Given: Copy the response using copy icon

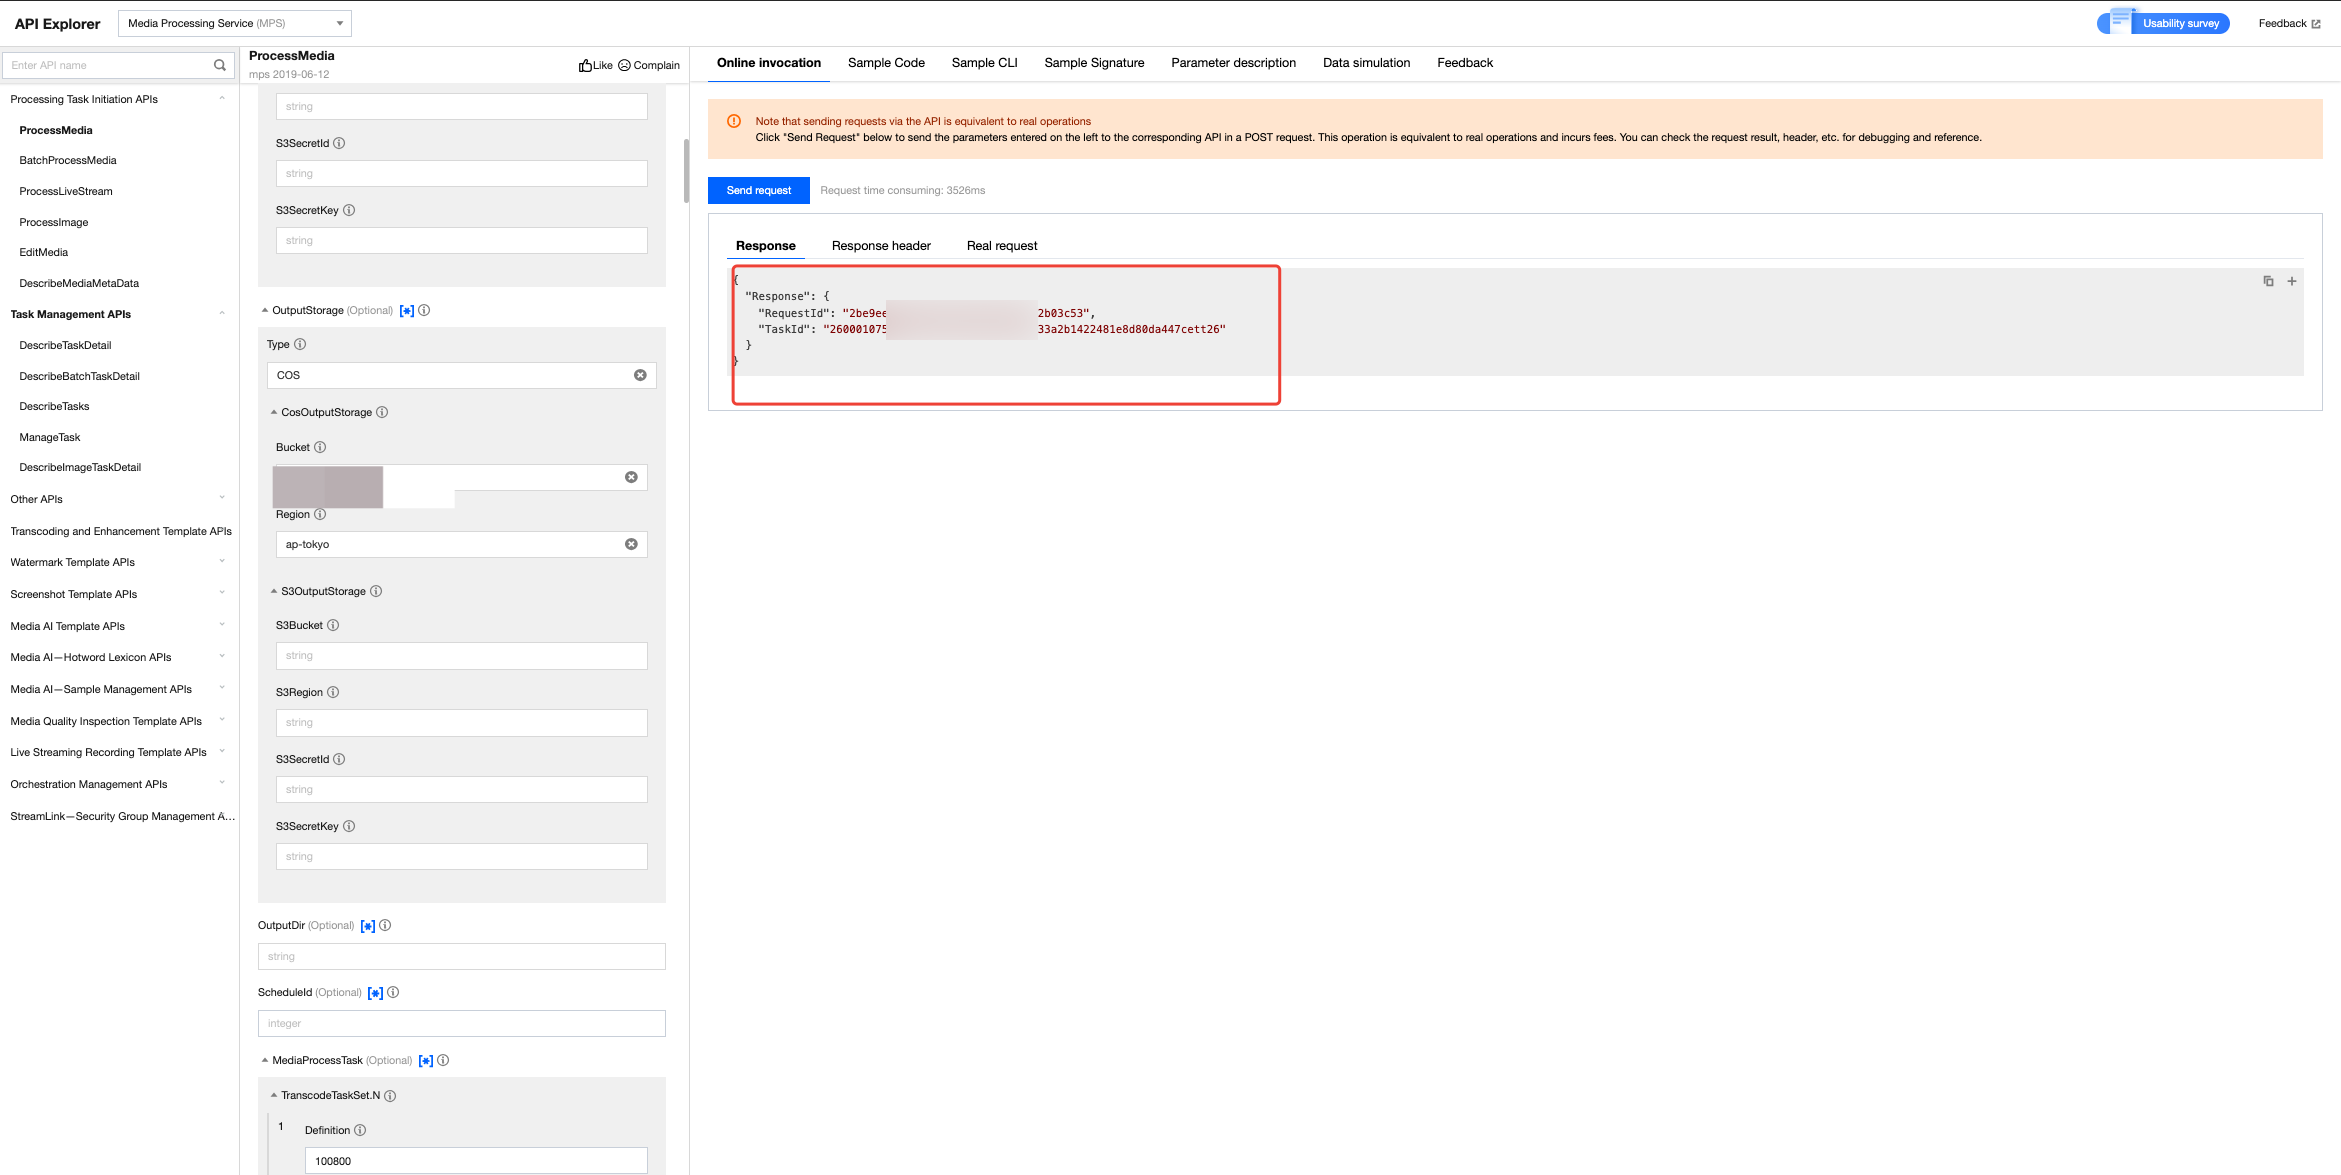Looking at the screenshot, I should click(2268, 282).
